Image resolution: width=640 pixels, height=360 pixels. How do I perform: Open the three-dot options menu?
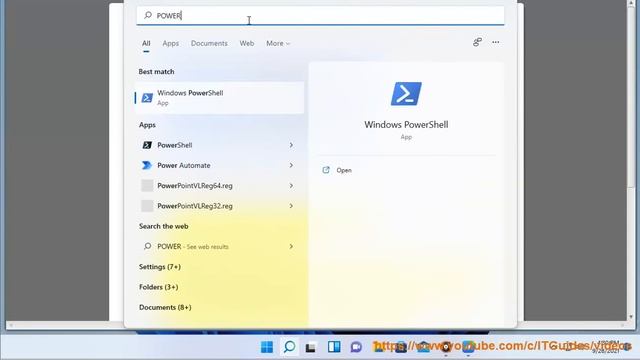pyautogui.click(x=496, y=42)
